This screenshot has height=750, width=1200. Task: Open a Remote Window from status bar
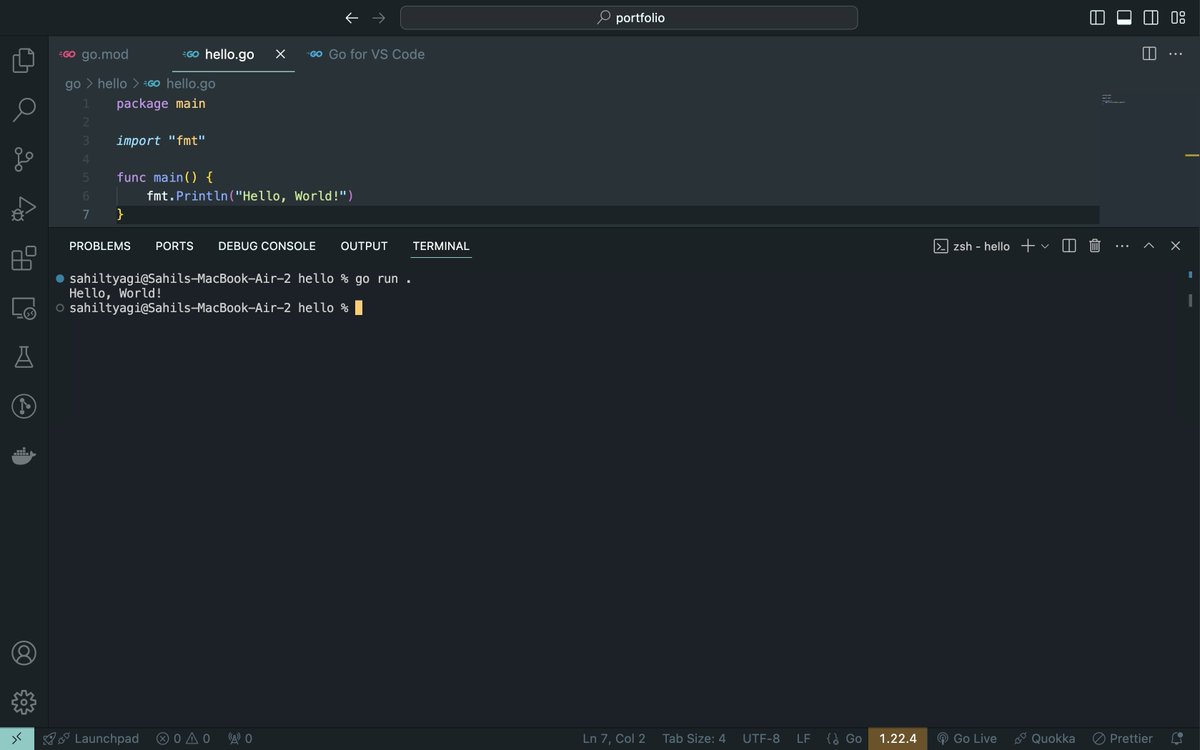17,739
